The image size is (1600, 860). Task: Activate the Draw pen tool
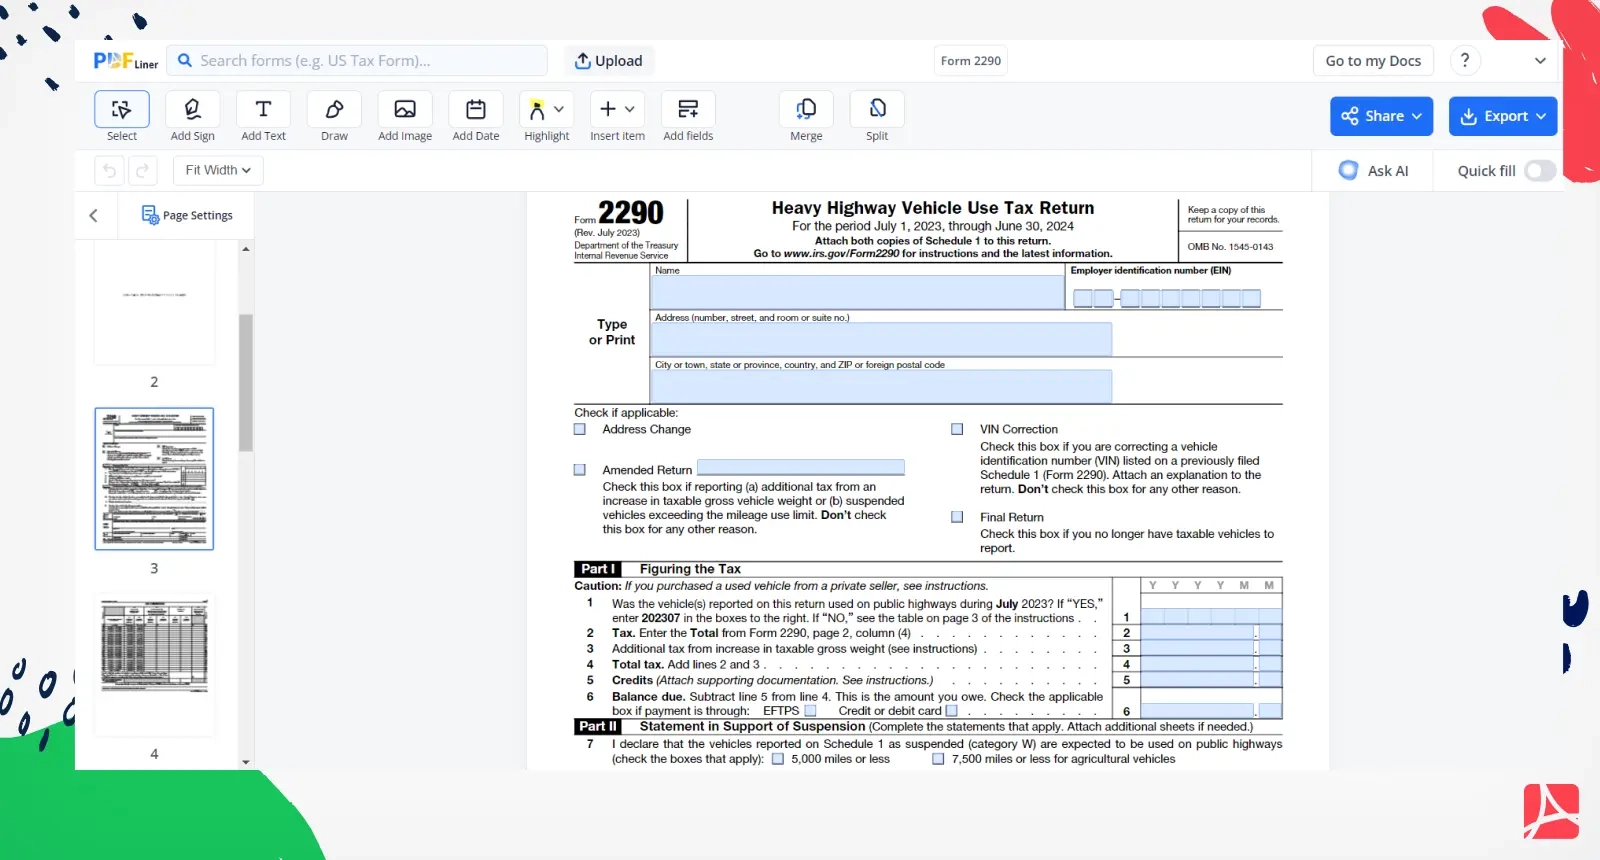[x=334, y=110]
